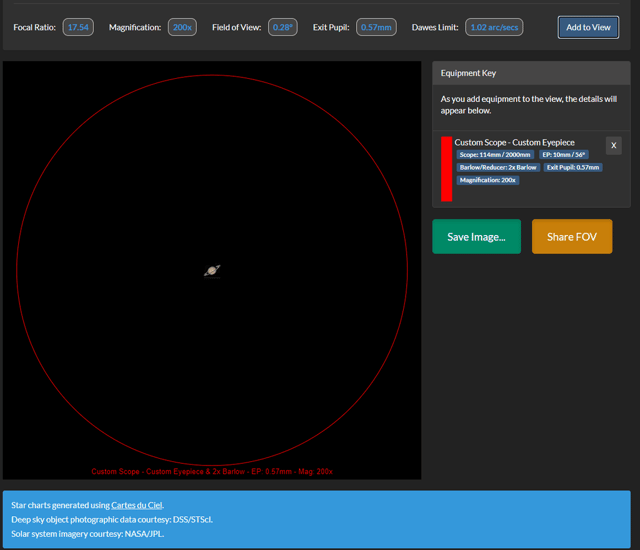Screen dimensions: 640x550
Task: Click the Add to View button
Action: click(x=588, y=27)
